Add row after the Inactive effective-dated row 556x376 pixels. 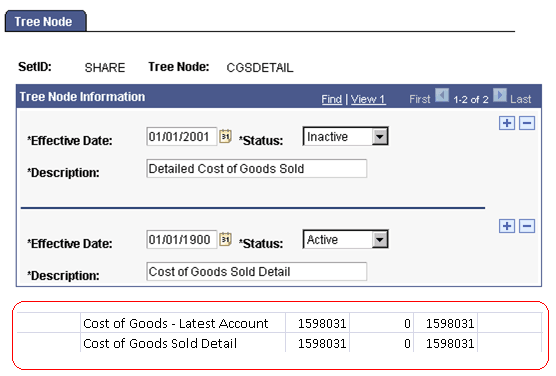pos(507,123)
